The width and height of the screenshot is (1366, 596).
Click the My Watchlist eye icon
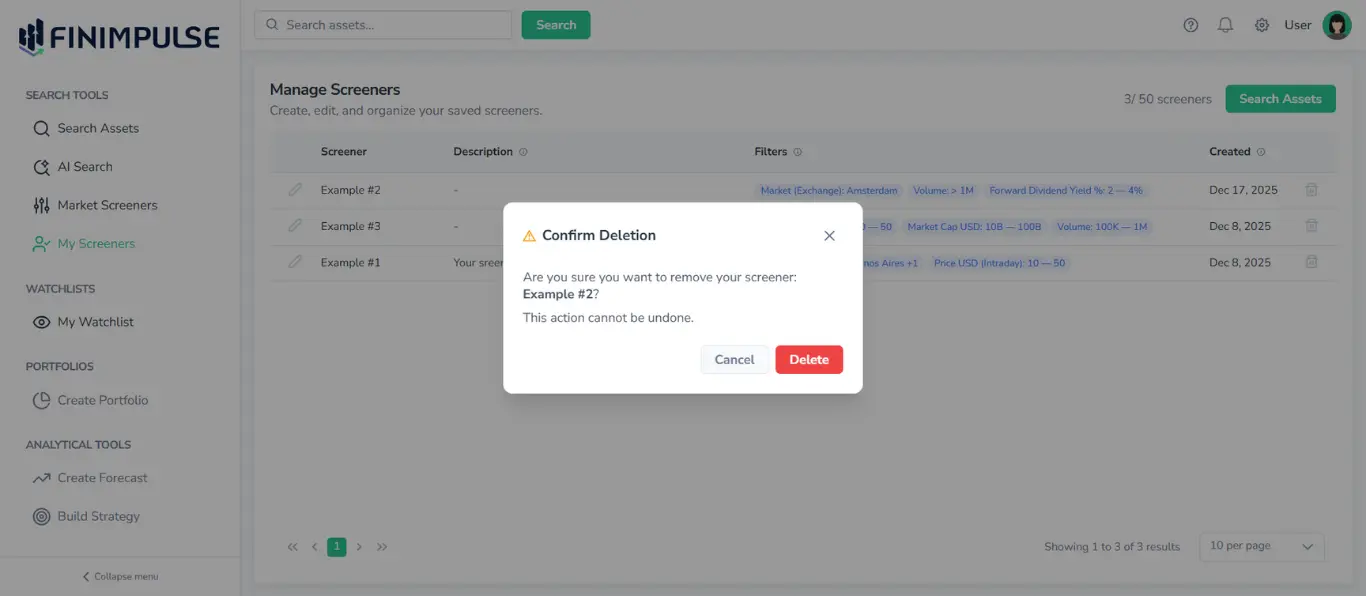41,321
